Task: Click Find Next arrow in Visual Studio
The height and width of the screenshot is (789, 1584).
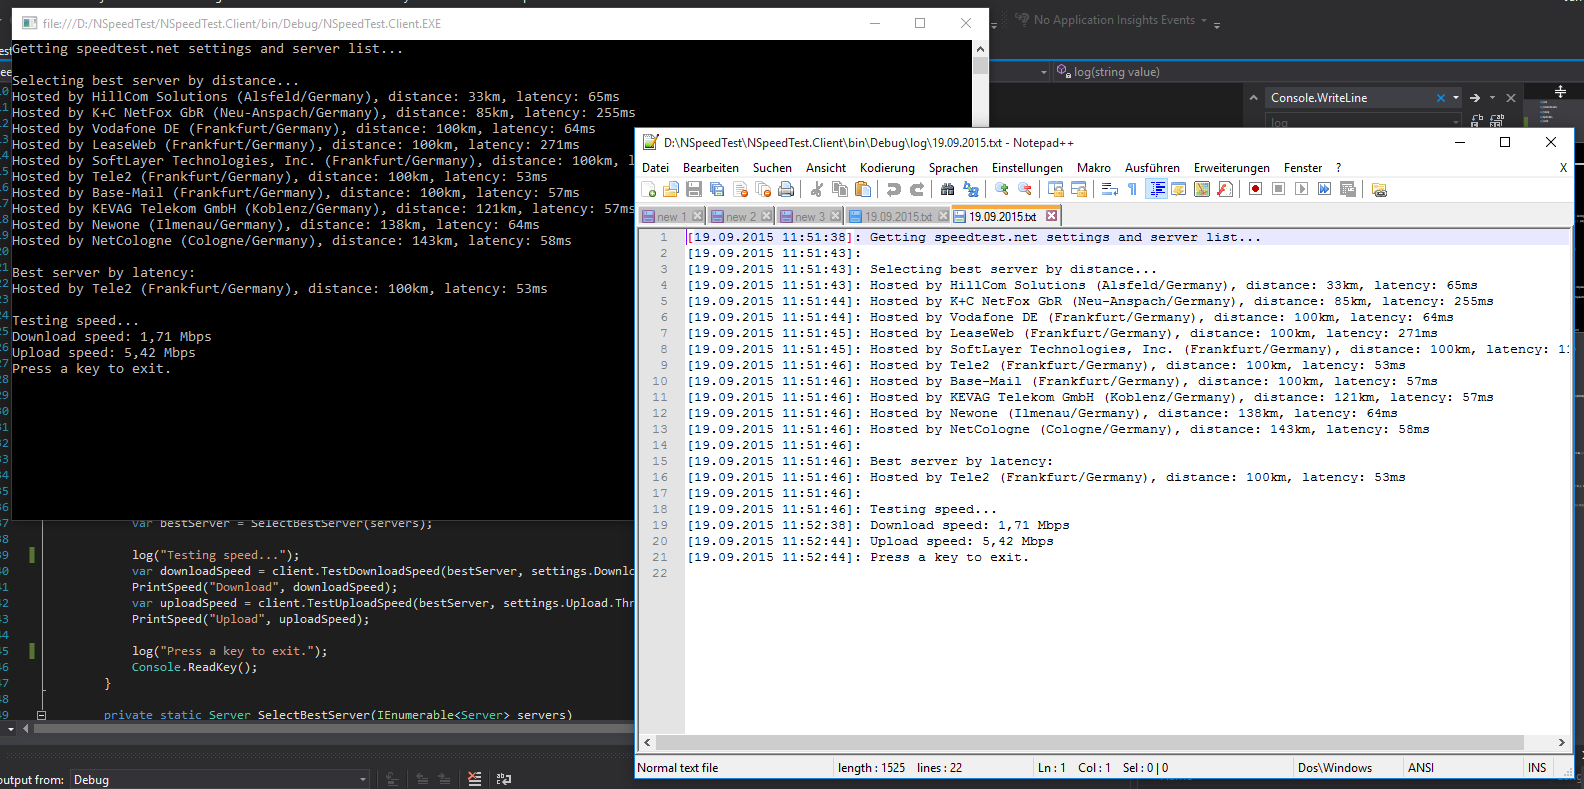Action: pos(1475,98)
